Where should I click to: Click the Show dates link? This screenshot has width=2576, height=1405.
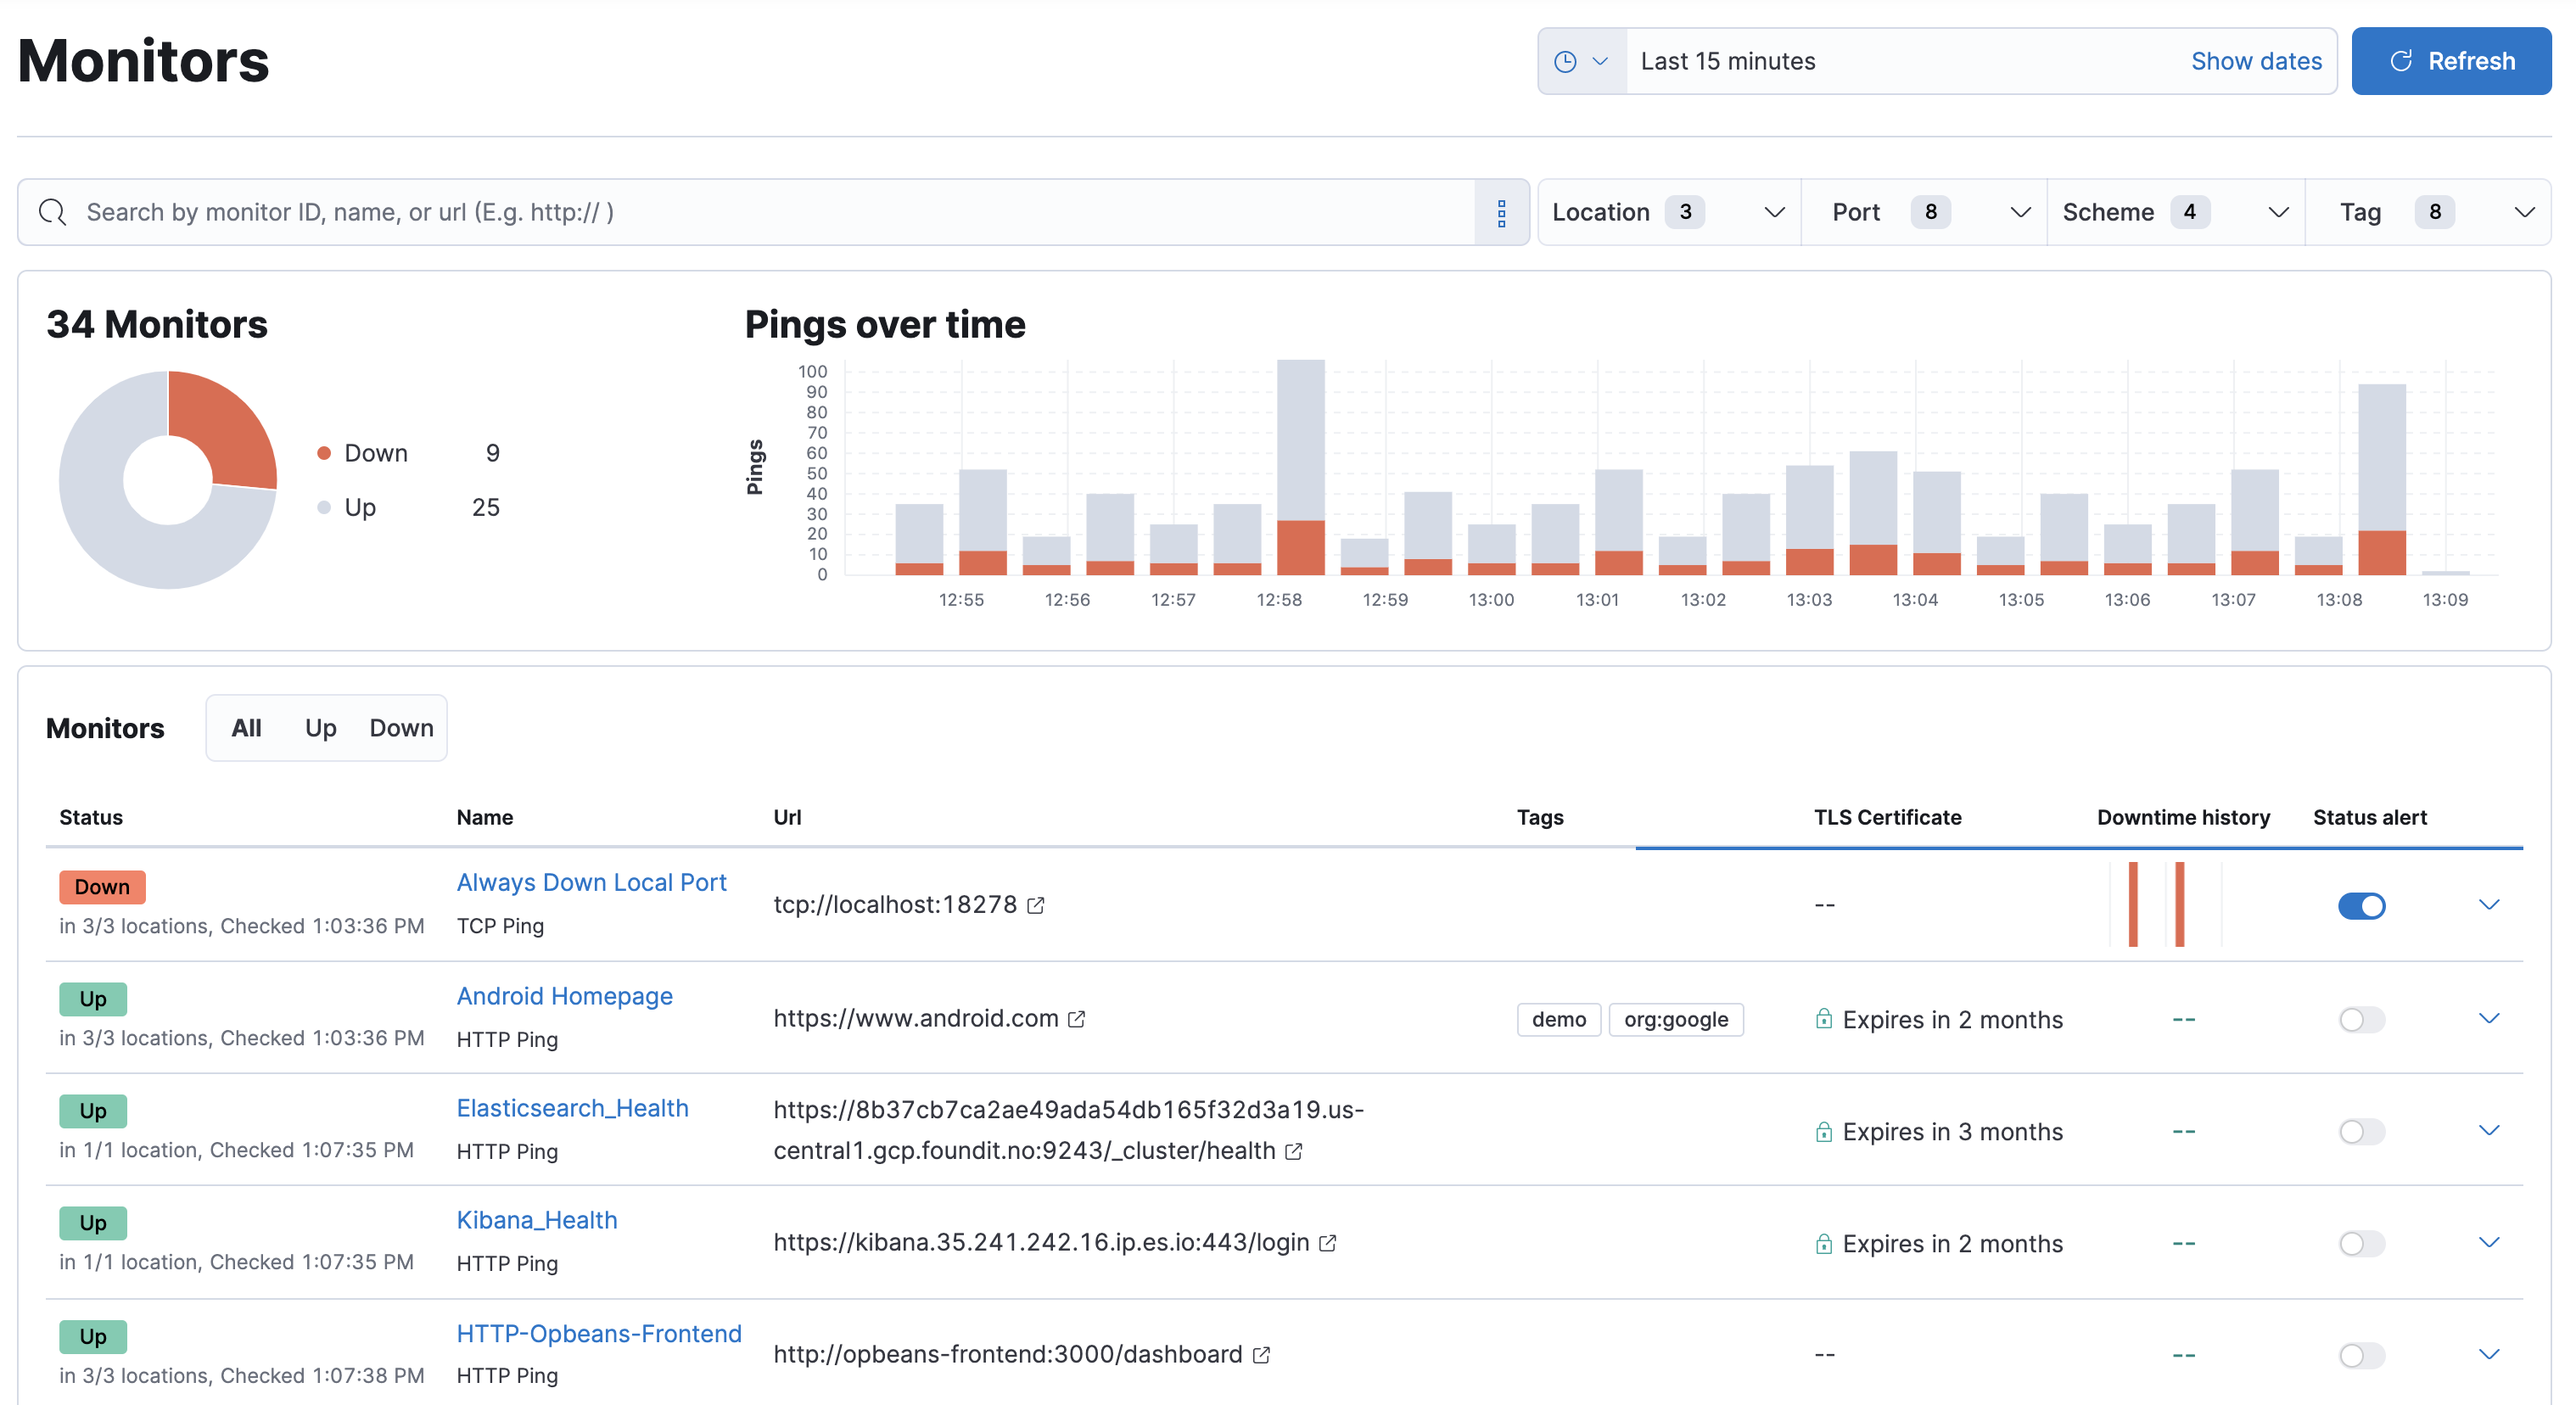[x=2257, y=61]
